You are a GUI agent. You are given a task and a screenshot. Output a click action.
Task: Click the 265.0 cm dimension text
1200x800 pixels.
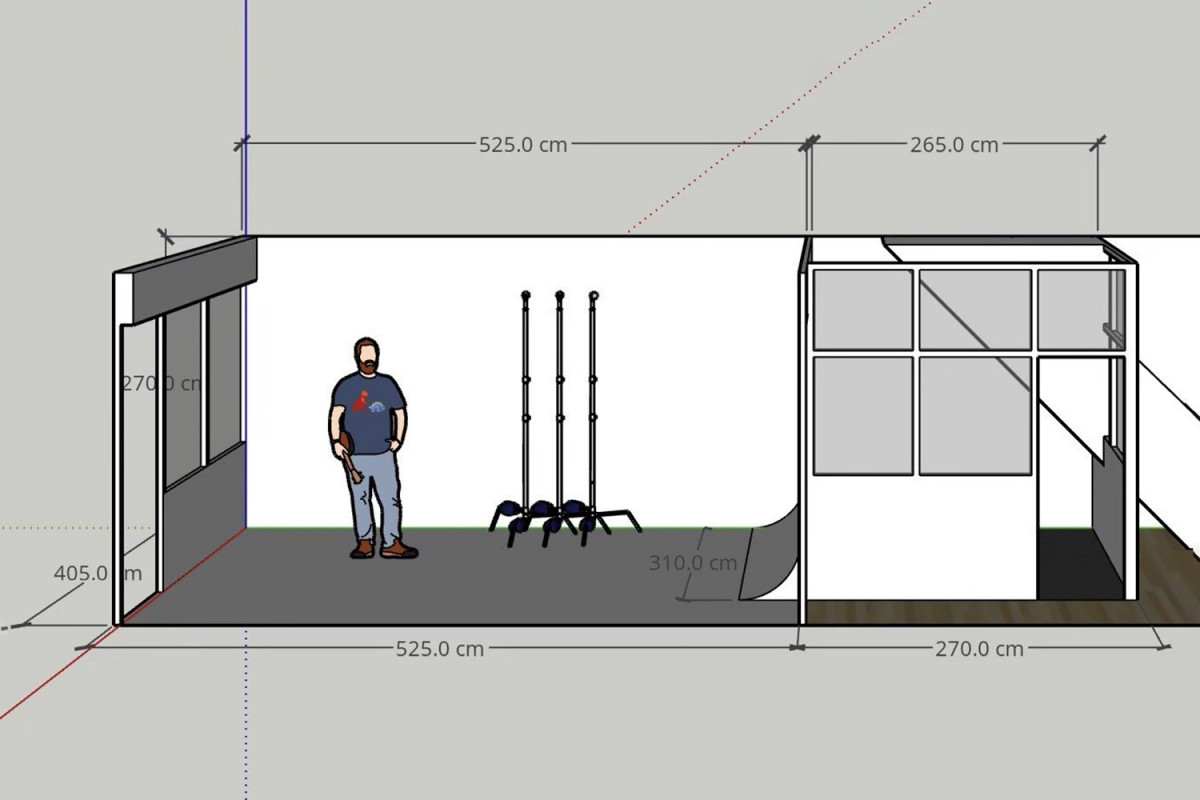[x=954, y=144]
